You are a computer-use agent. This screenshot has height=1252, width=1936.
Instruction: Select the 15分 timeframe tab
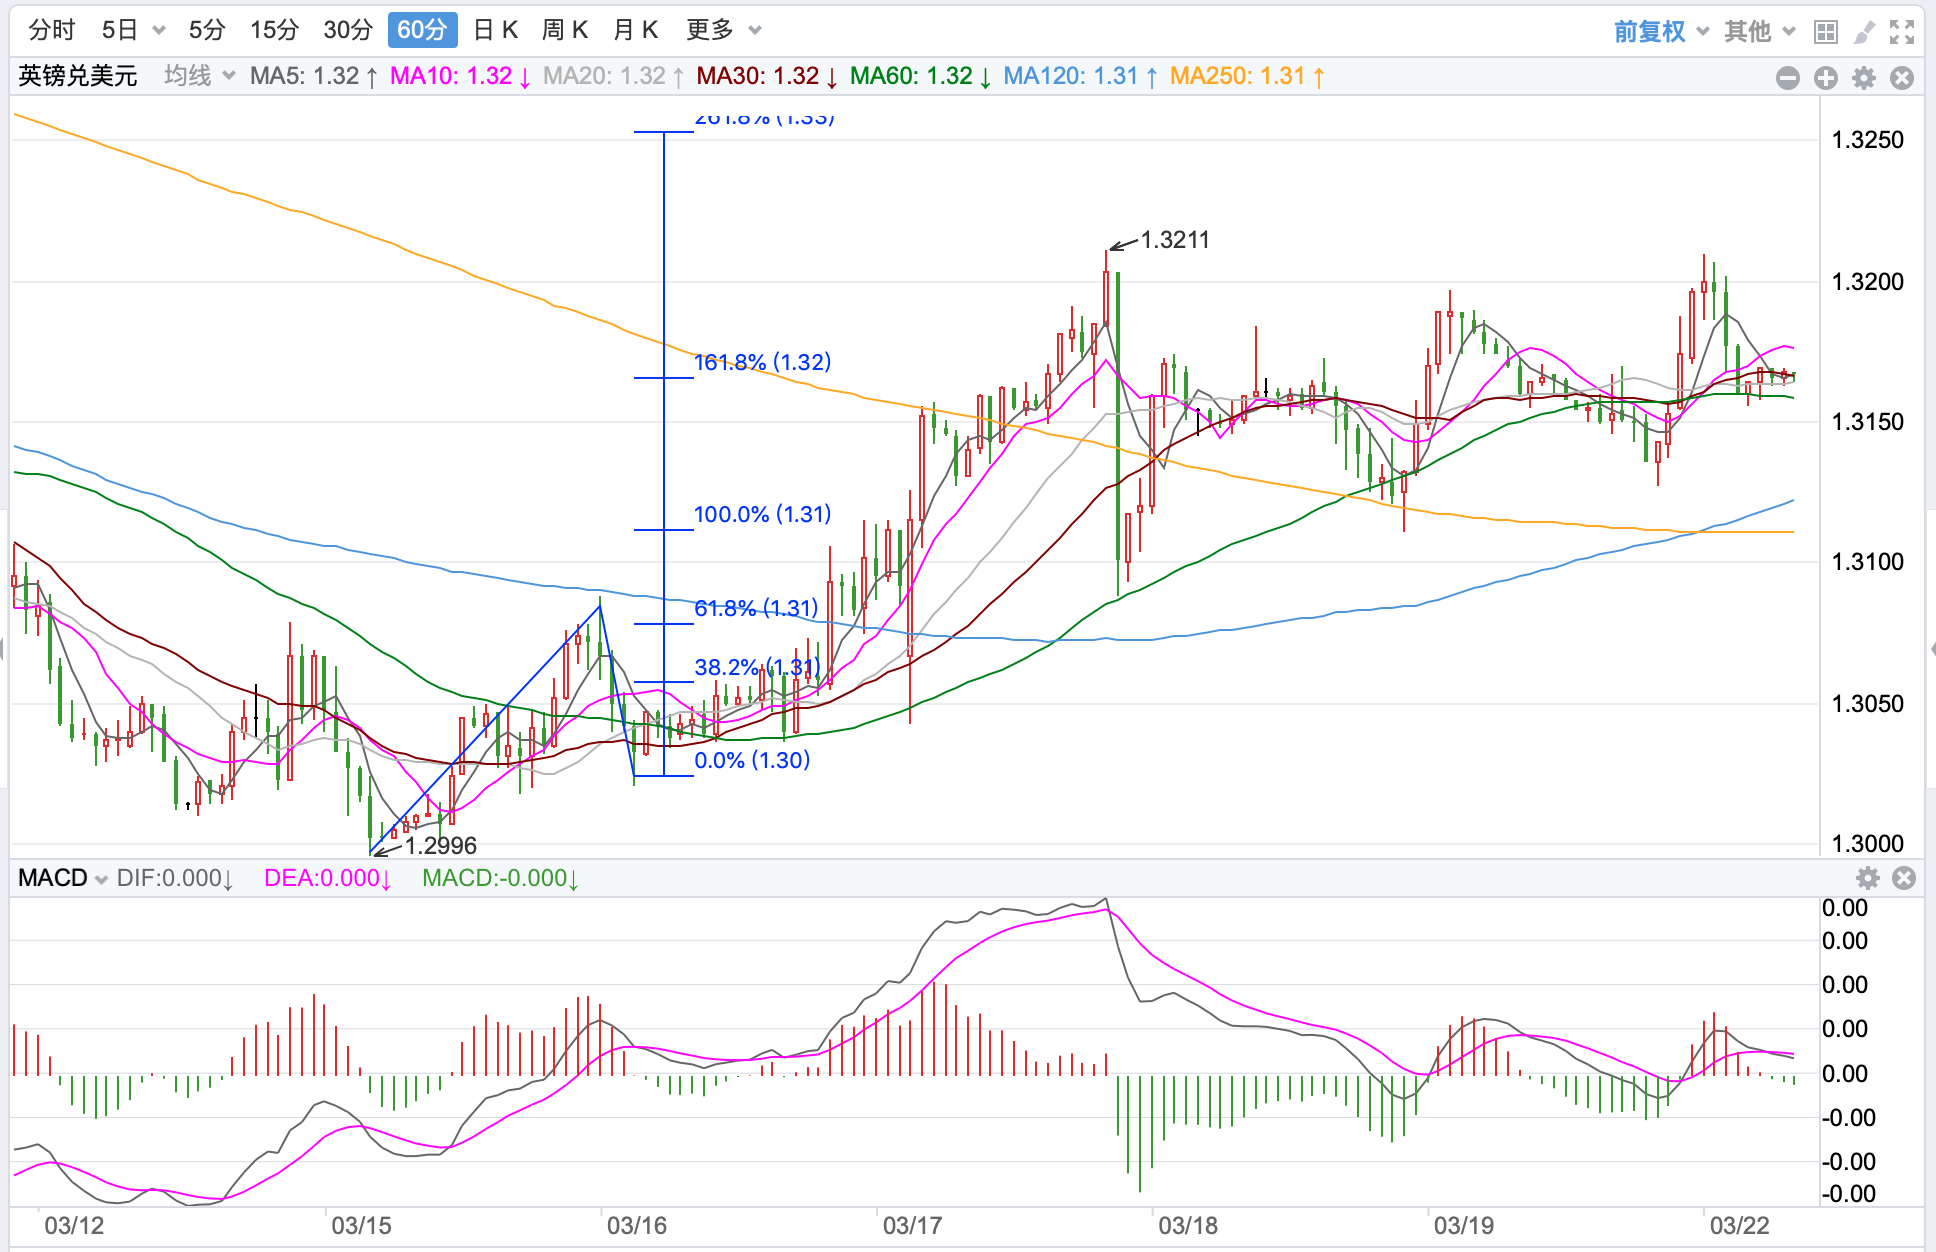point(274,30)
